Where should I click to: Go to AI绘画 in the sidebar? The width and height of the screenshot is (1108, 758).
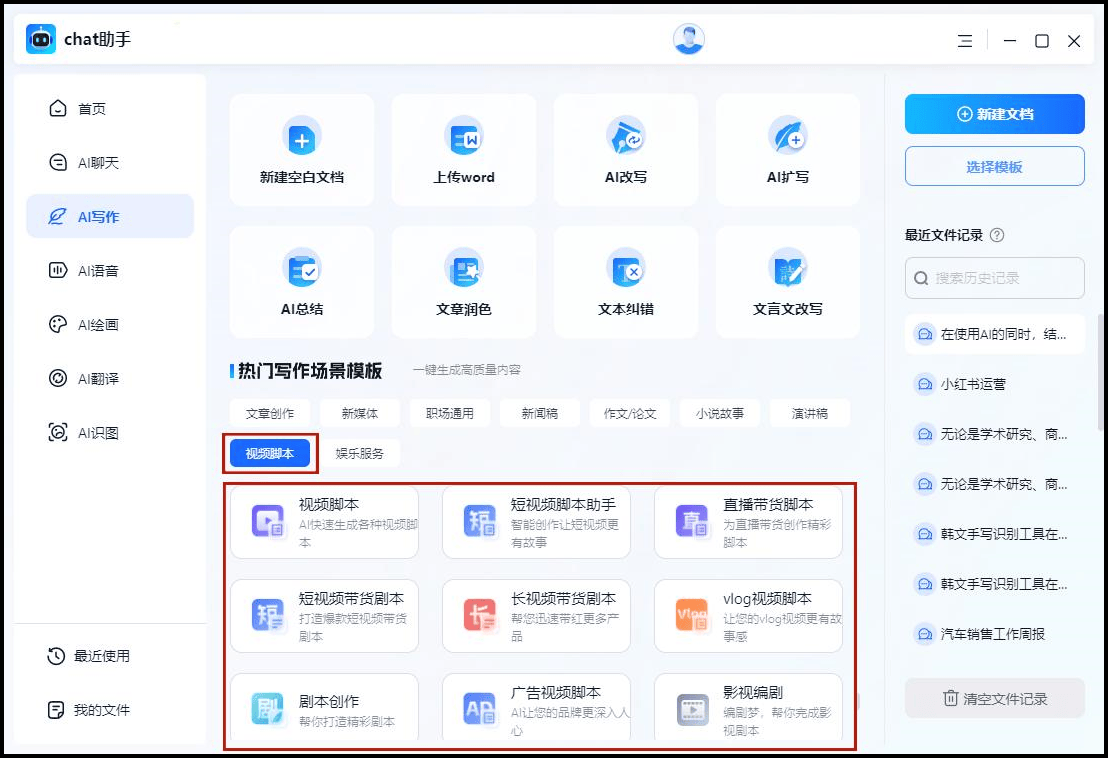coord(99,324)
